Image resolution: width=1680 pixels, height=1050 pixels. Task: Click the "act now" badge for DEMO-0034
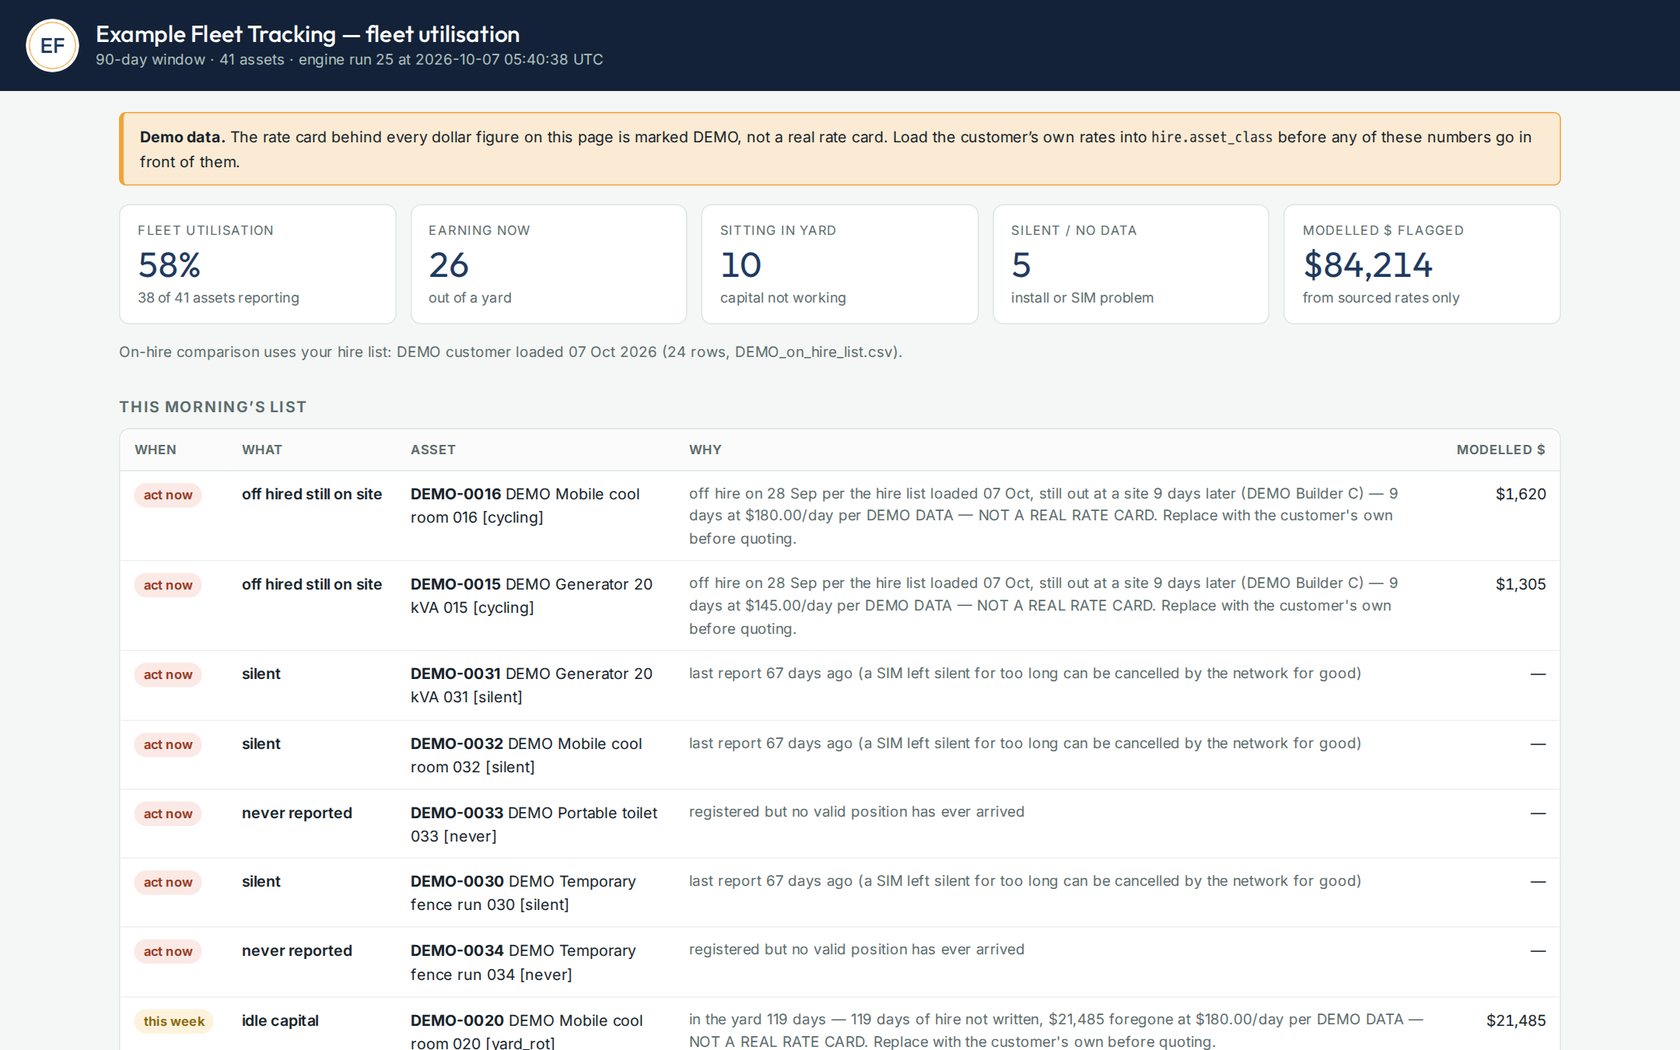(168, 952)
